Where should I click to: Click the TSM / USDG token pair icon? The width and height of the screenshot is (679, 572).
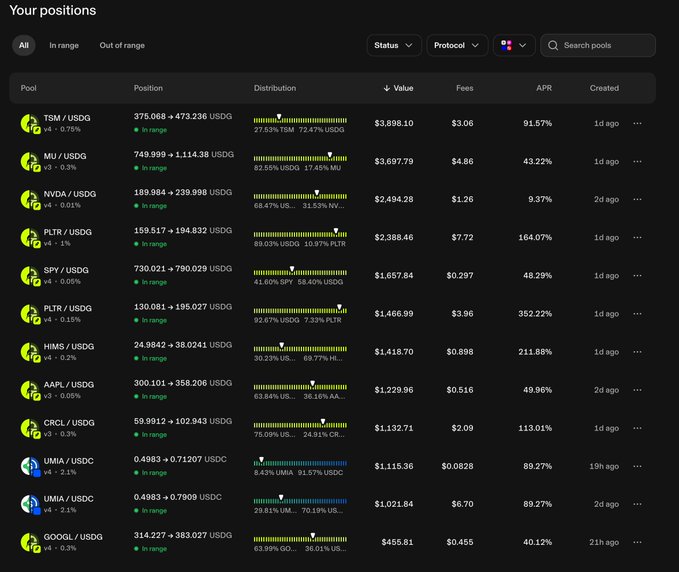tap(30, 124)
